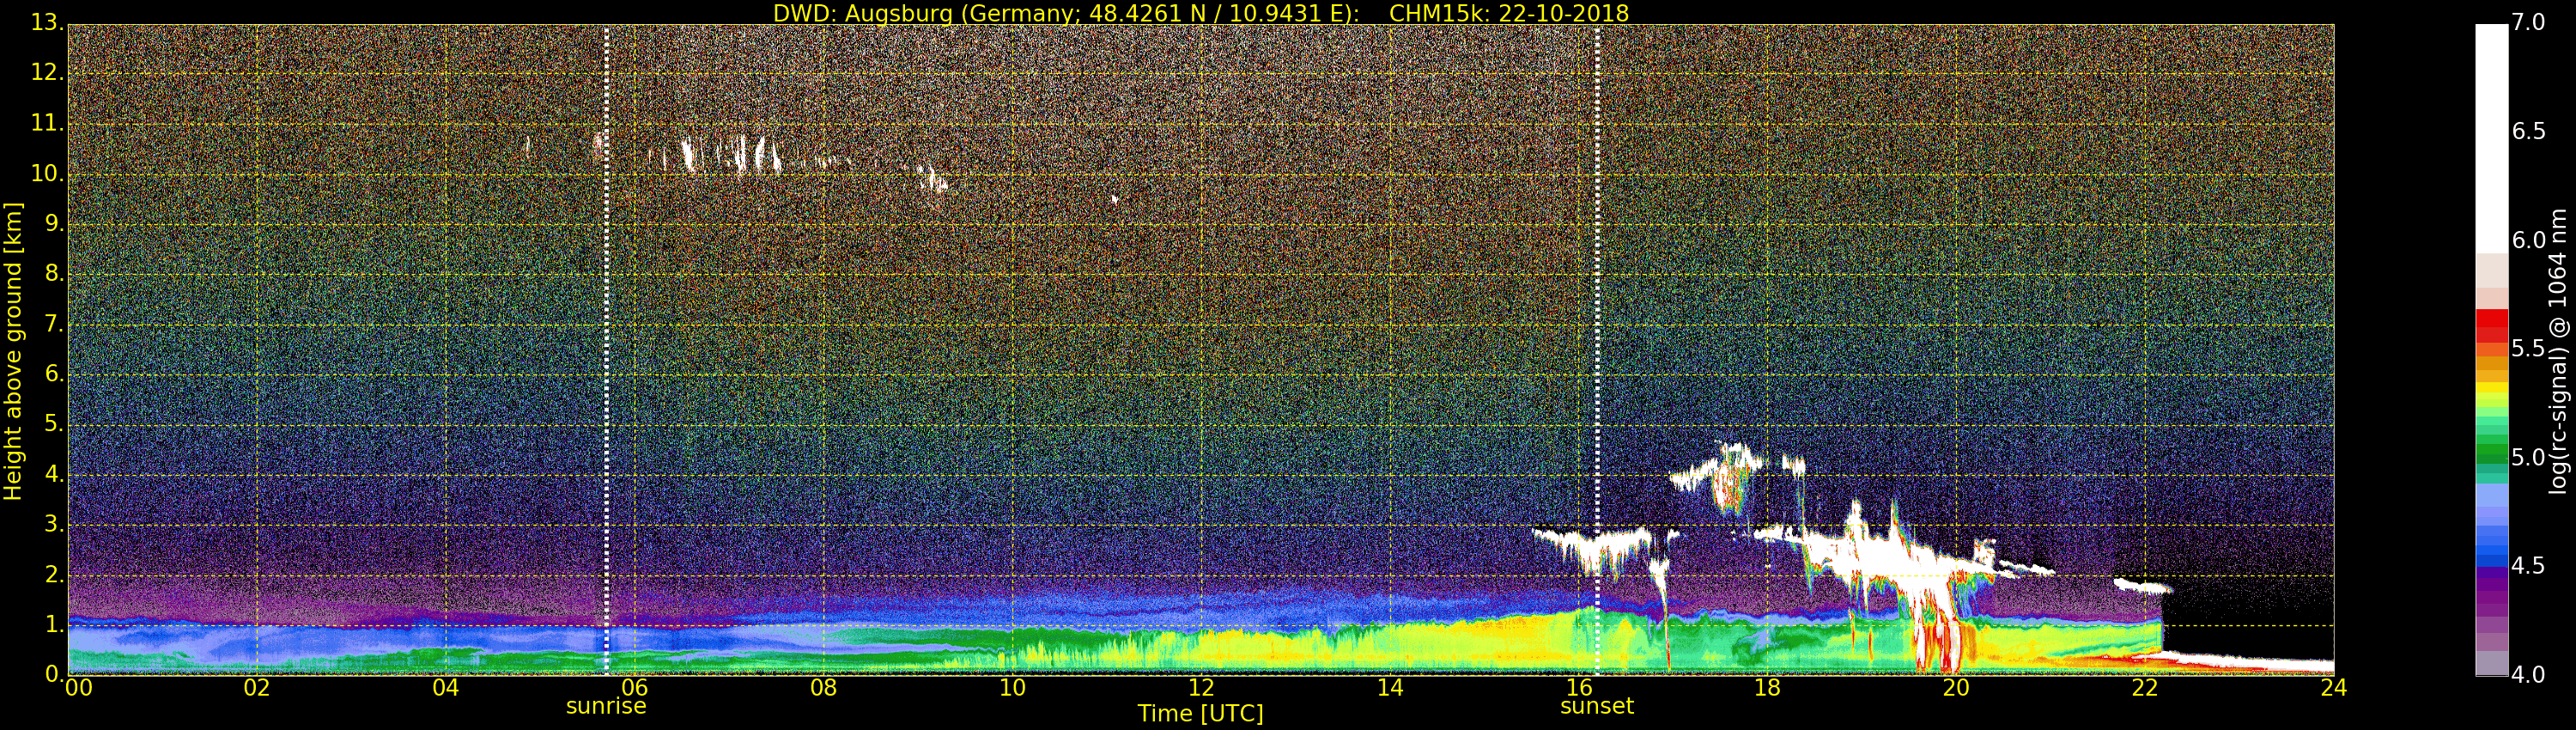Select the "12" time axis tick label
The width and height of the screenshot is (2576, 730).
click(x=1201, y=688)
